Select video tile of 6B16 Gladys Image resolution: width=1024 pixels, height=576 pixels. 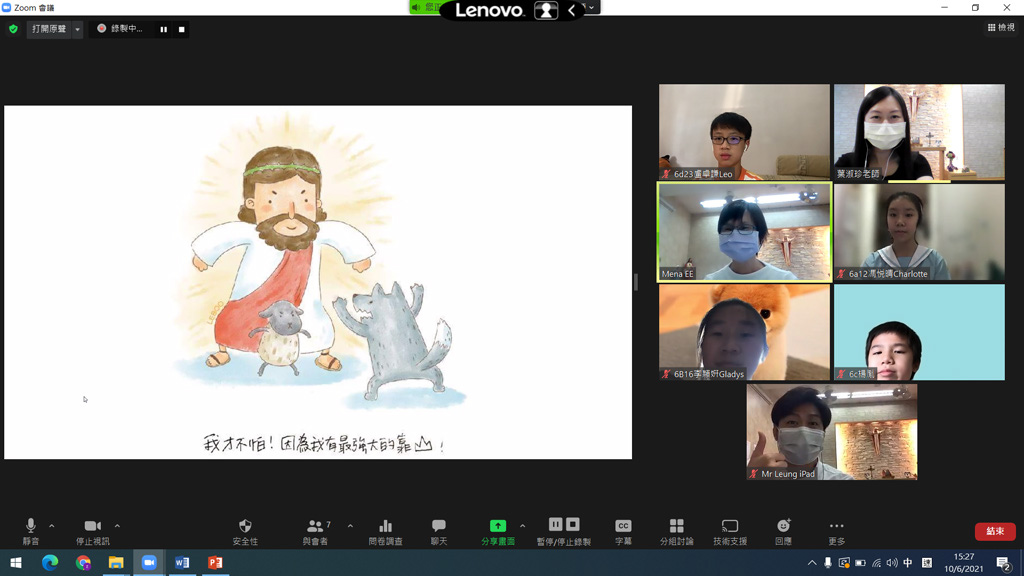[x=744, y=332]
